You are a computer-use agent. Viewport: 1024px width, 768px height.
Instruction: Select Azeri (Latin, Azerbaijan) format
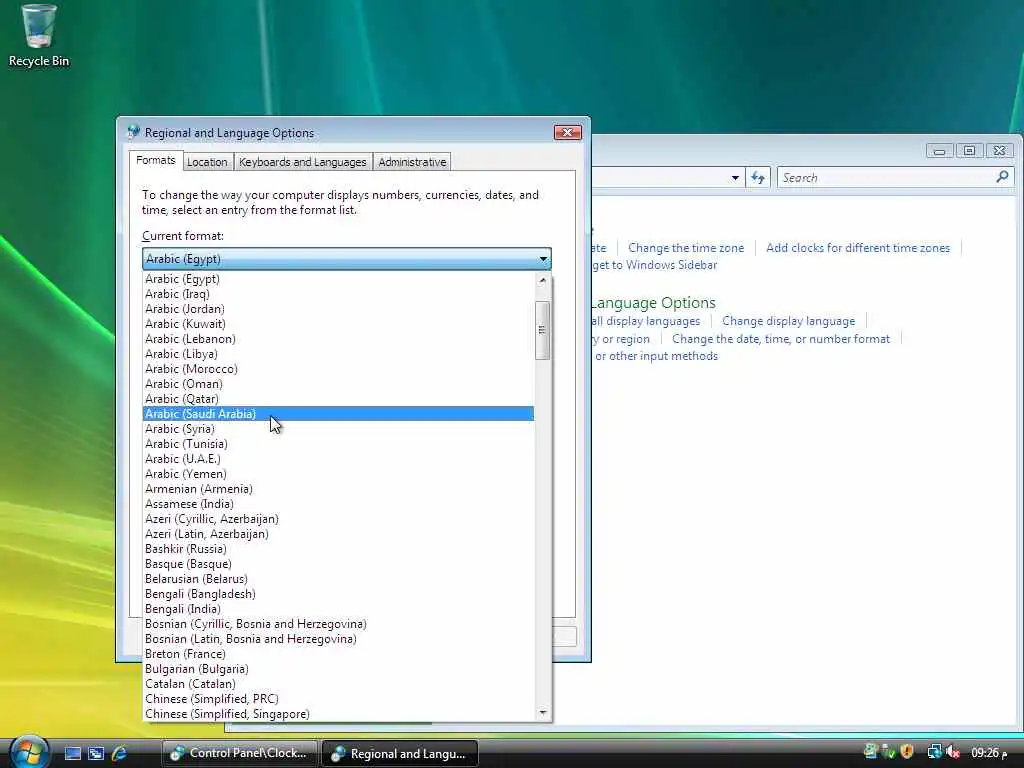pyautogui.click(x=338, y=534)
